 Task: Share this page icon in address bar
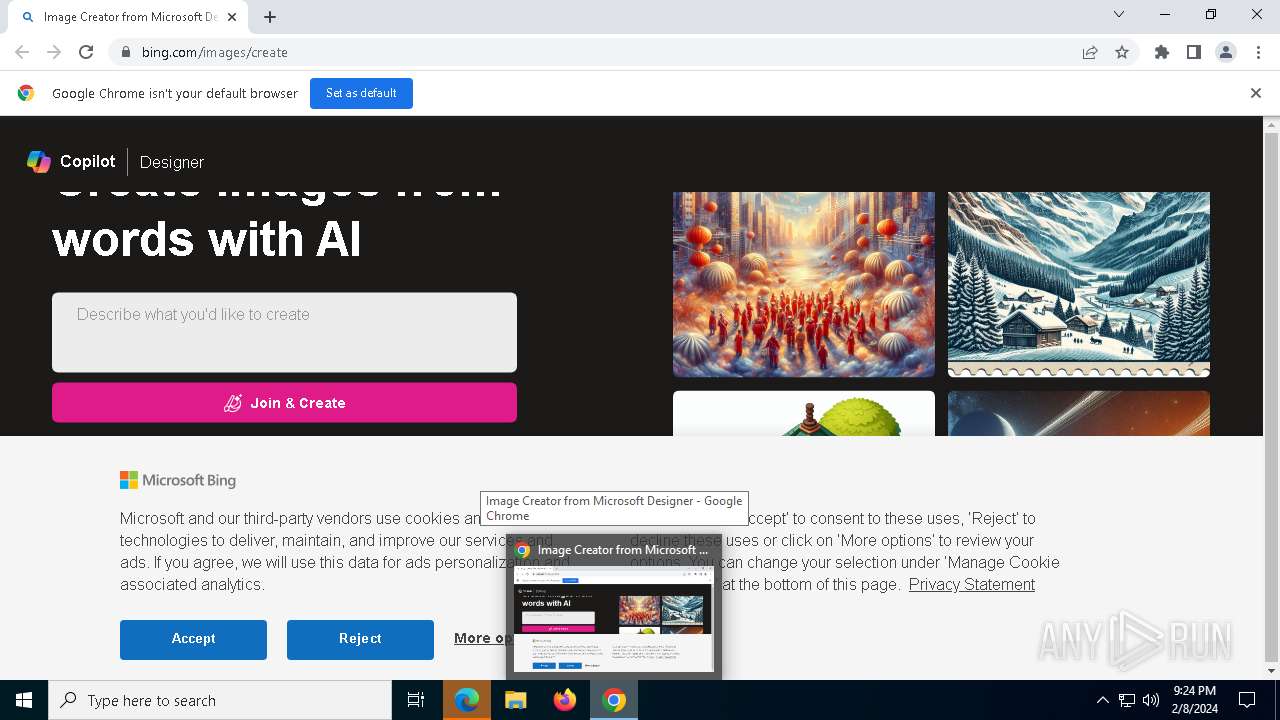[1090, 52]
